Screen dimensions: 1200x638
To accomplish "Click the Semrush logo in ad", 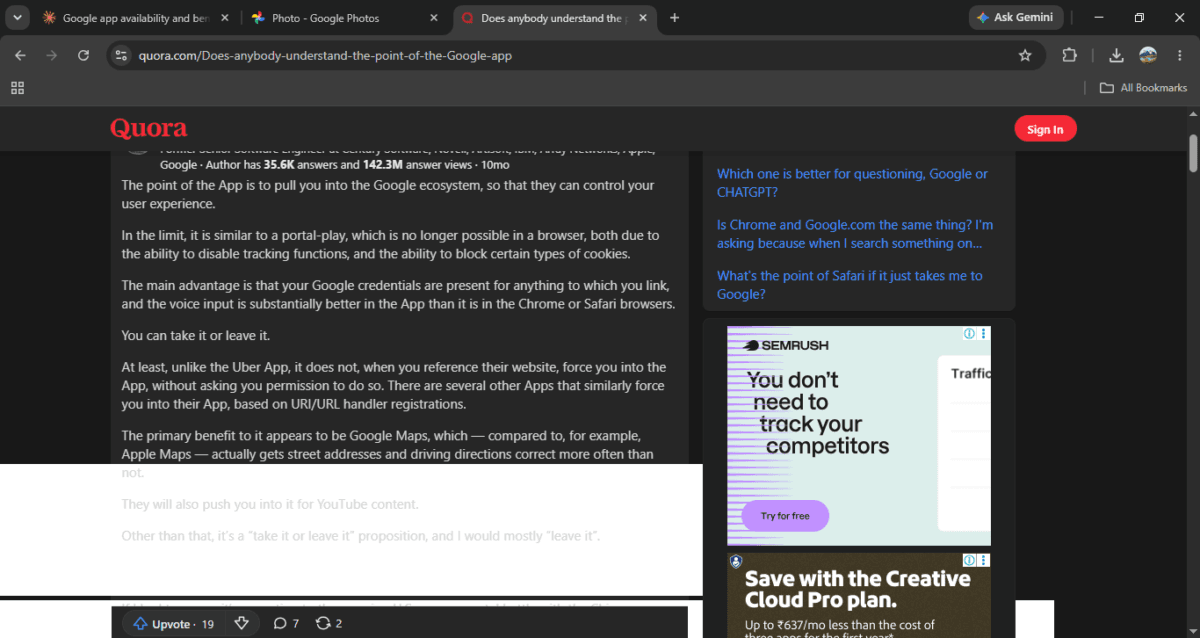I will tap(786, 346).
